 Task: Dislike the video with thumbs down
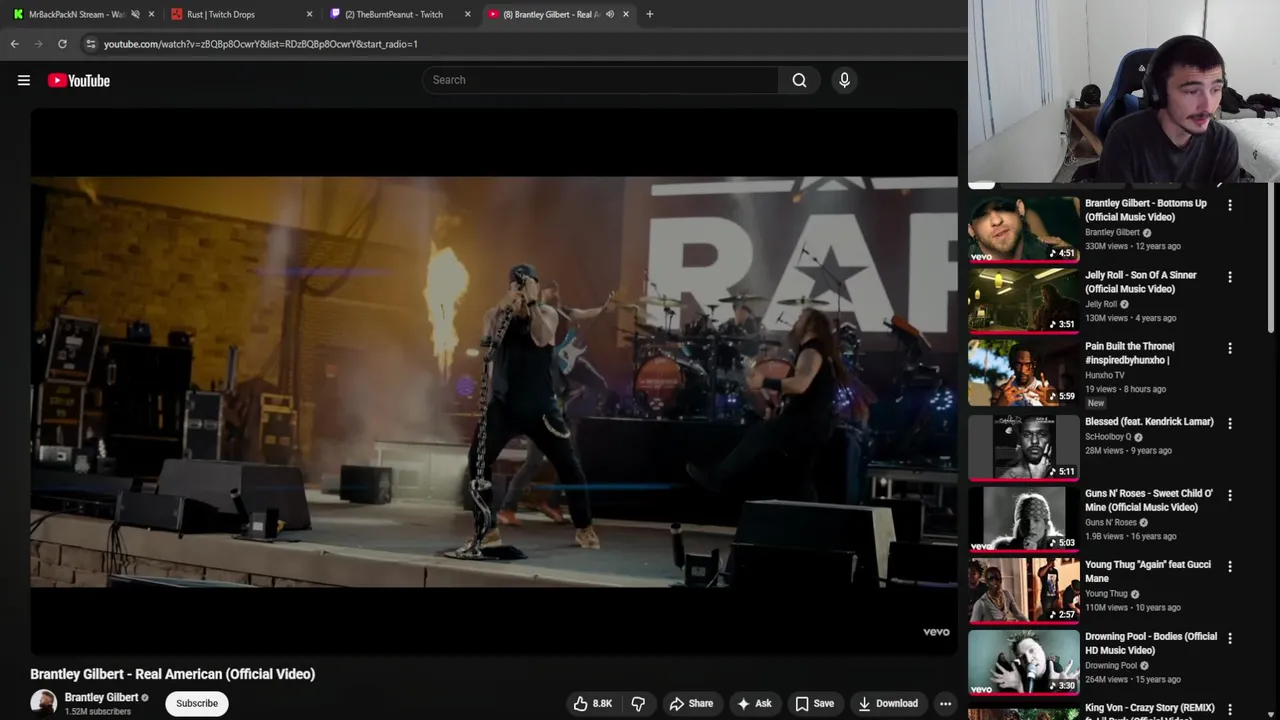638,704
